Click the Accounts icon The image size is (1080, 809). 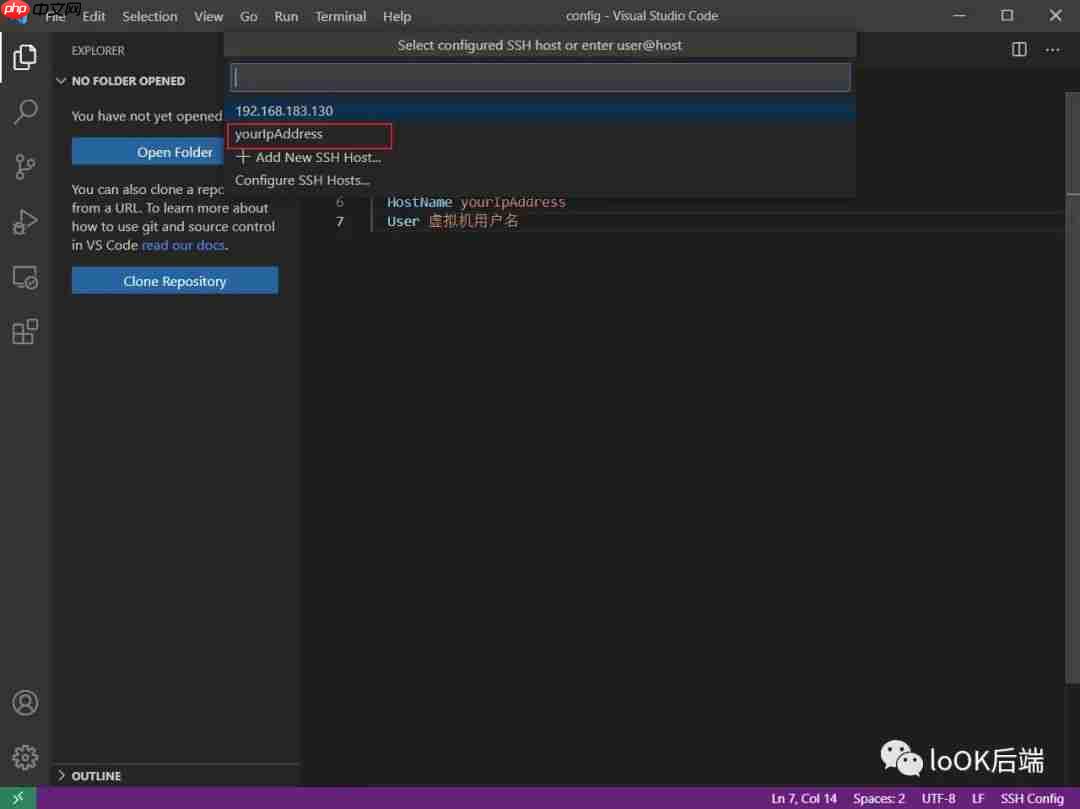point(24,702)
